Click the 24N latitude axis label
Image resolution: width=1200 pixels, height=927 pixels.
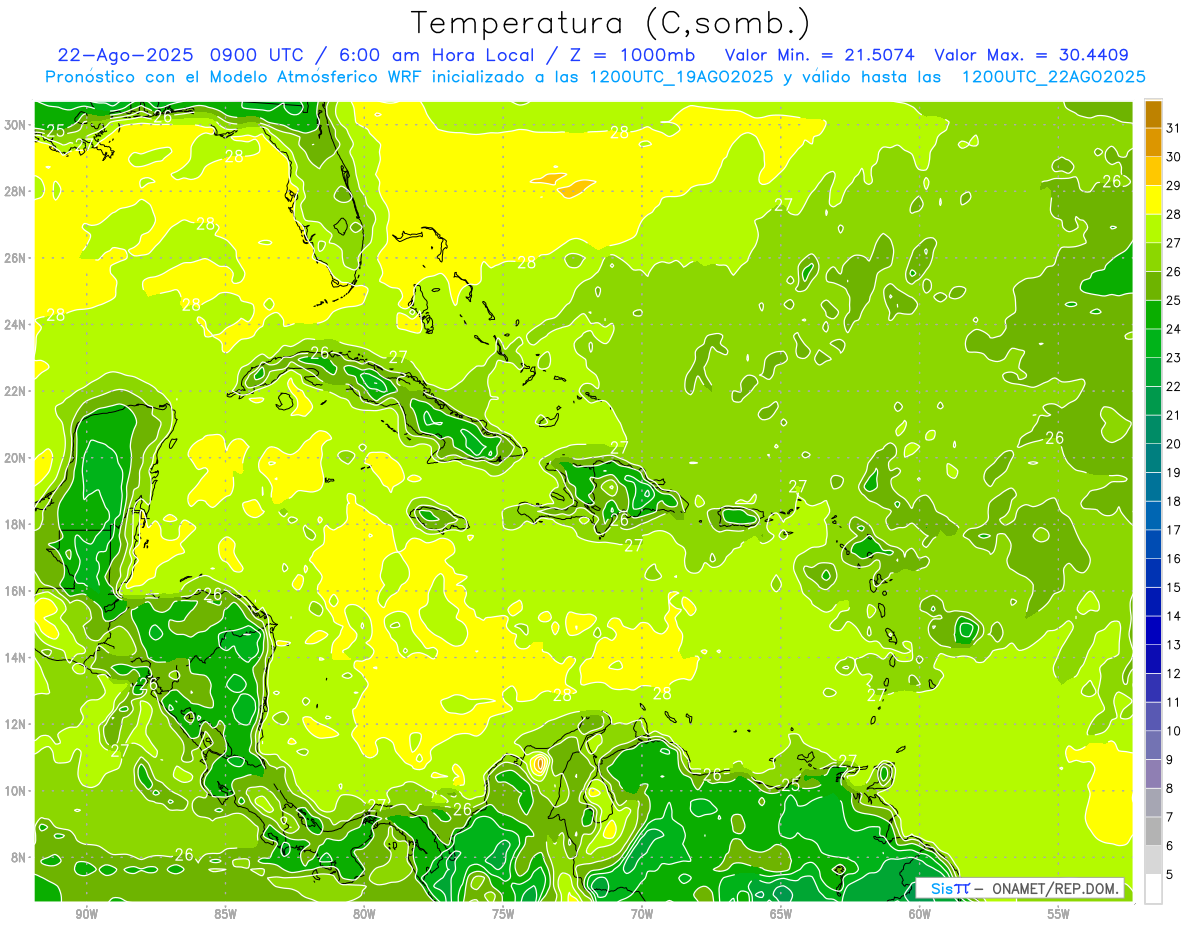point(16,324)
